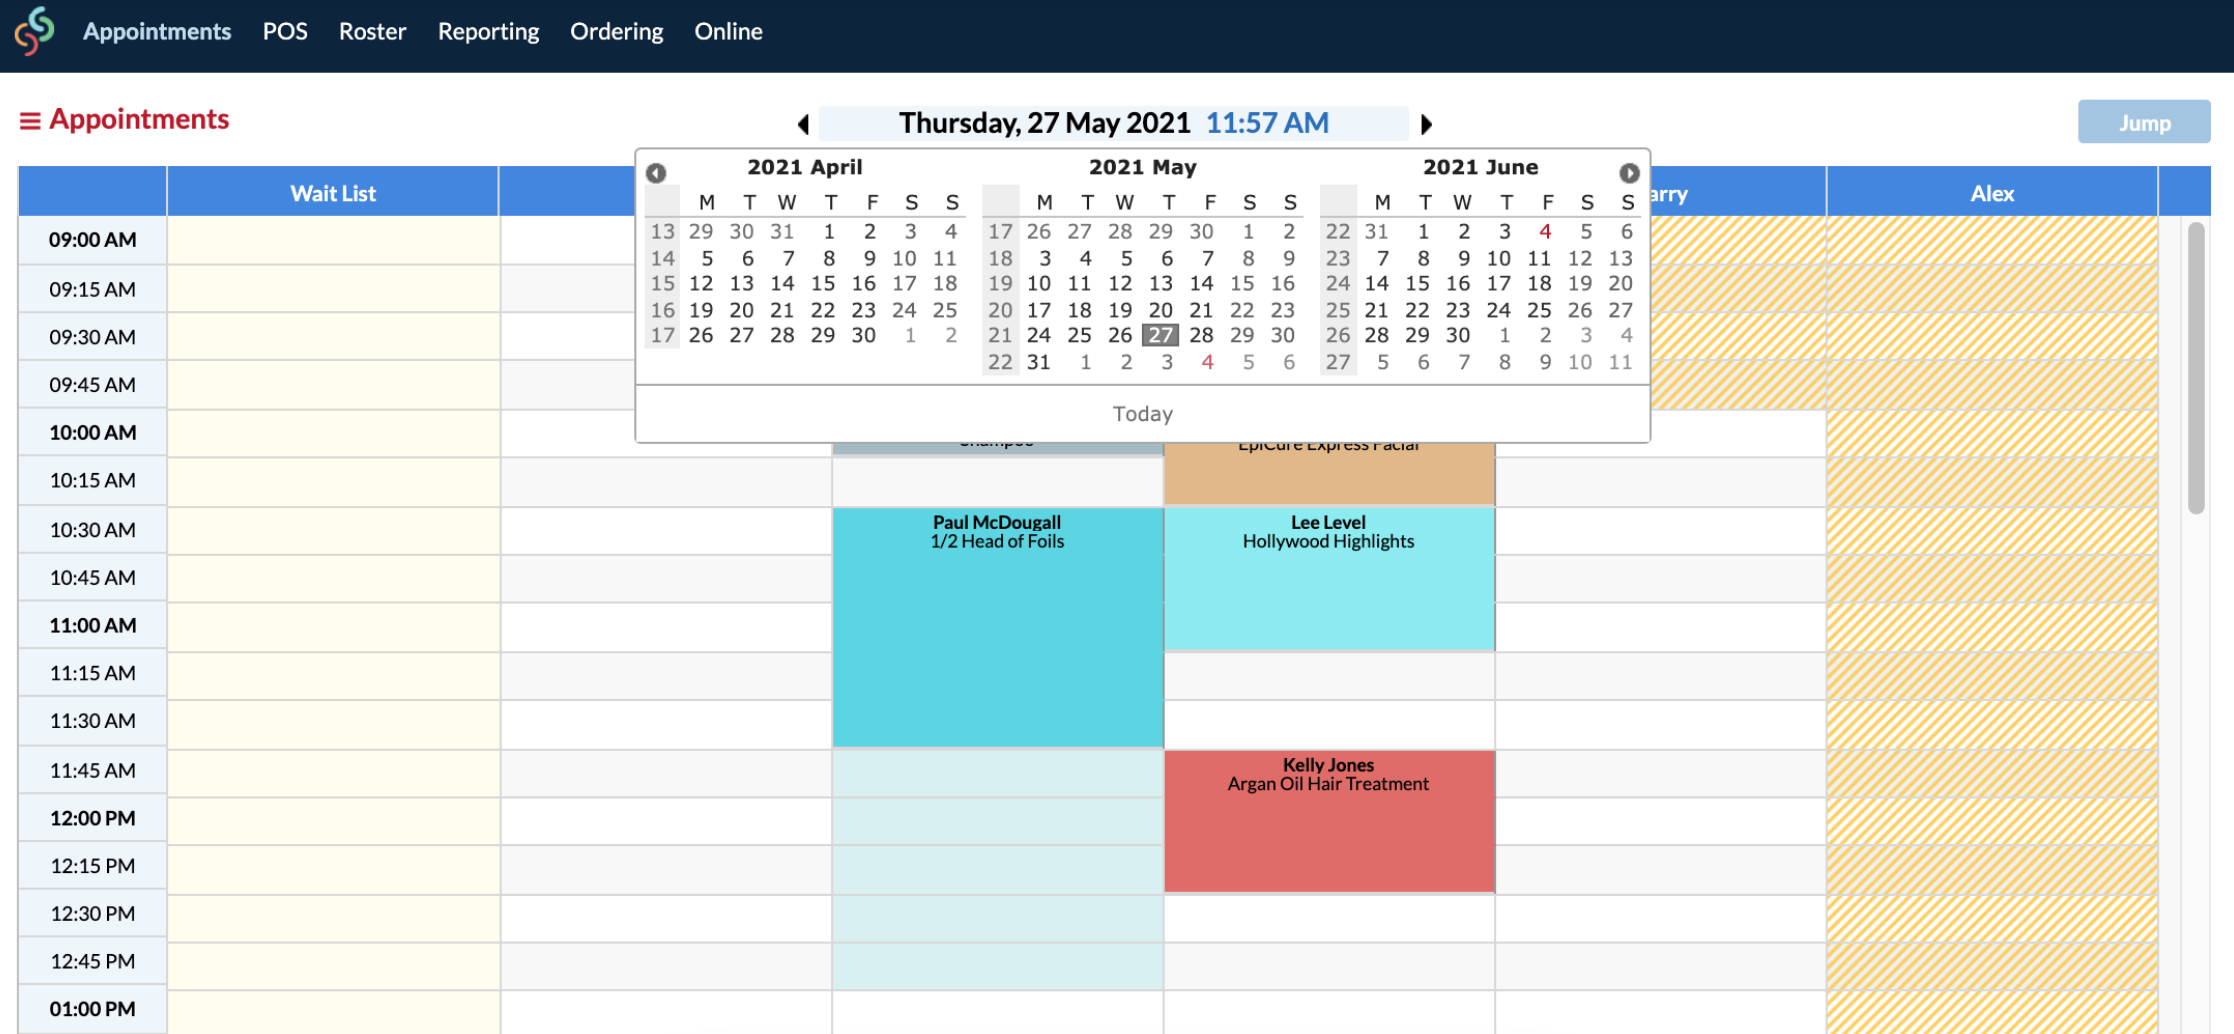Open the date picker via date header
This screenshot has height=1034, width=2234.
click(x=1044, y=122)
